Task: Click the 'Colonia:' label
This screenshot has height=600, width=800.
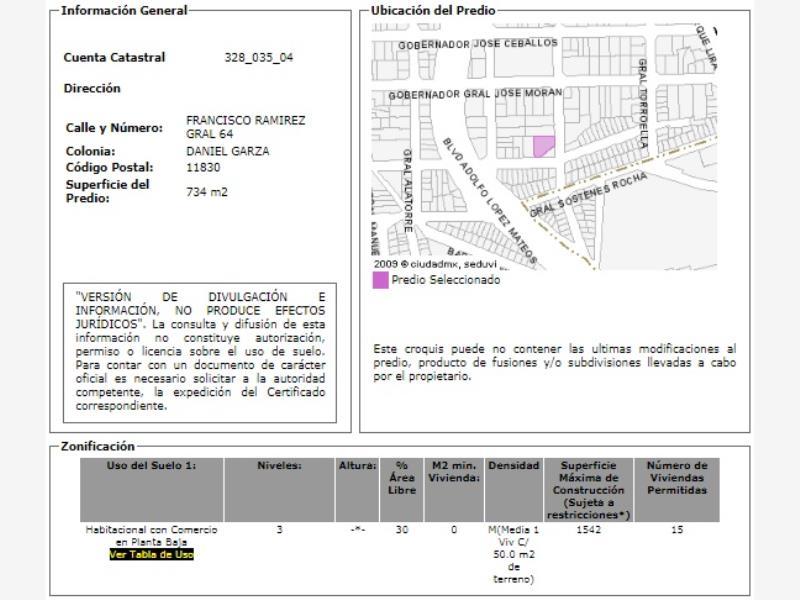Action: (x=90, y=151)
